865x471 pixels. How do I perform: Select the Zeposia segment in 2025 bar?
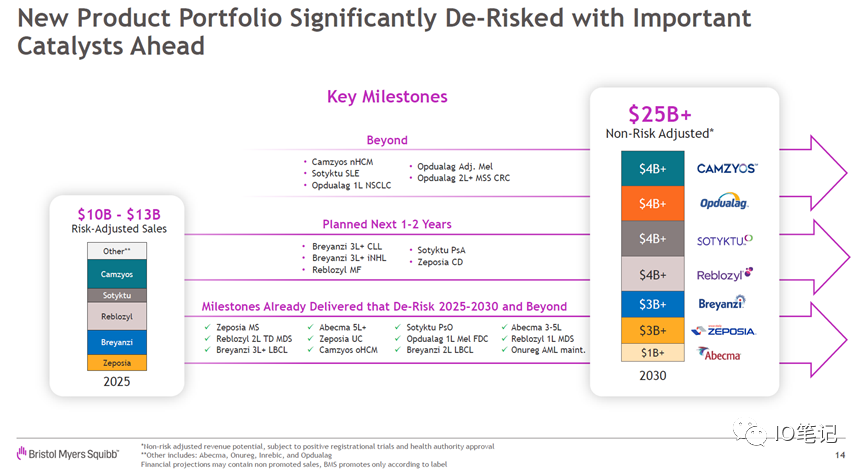116,362
